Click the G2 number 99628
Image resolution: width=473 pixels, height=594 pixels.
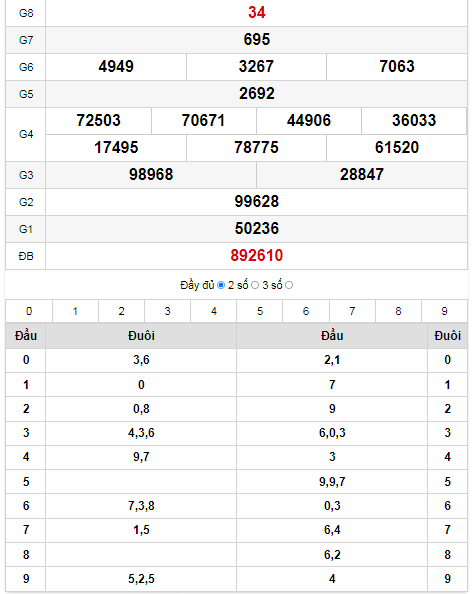[x=257, y=202]
